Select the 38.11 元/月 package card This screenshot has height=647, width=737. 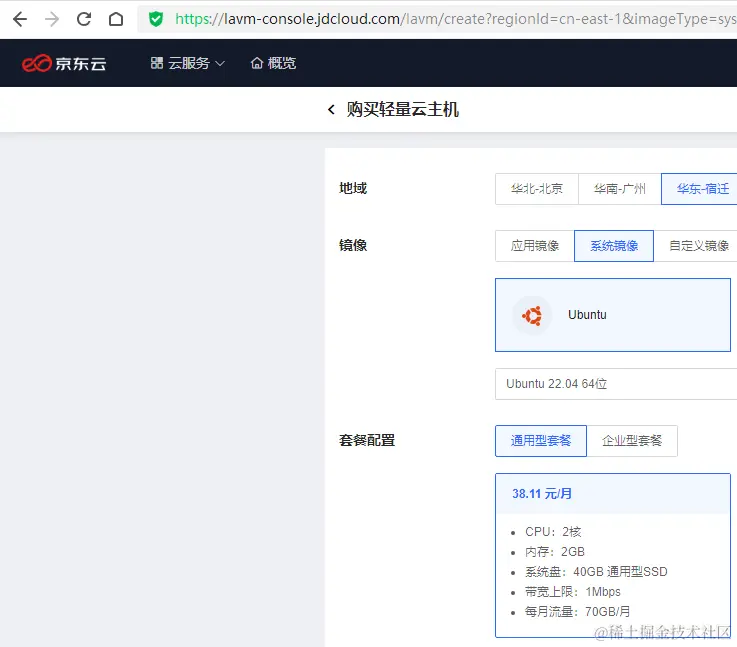[x=613, y=555]
